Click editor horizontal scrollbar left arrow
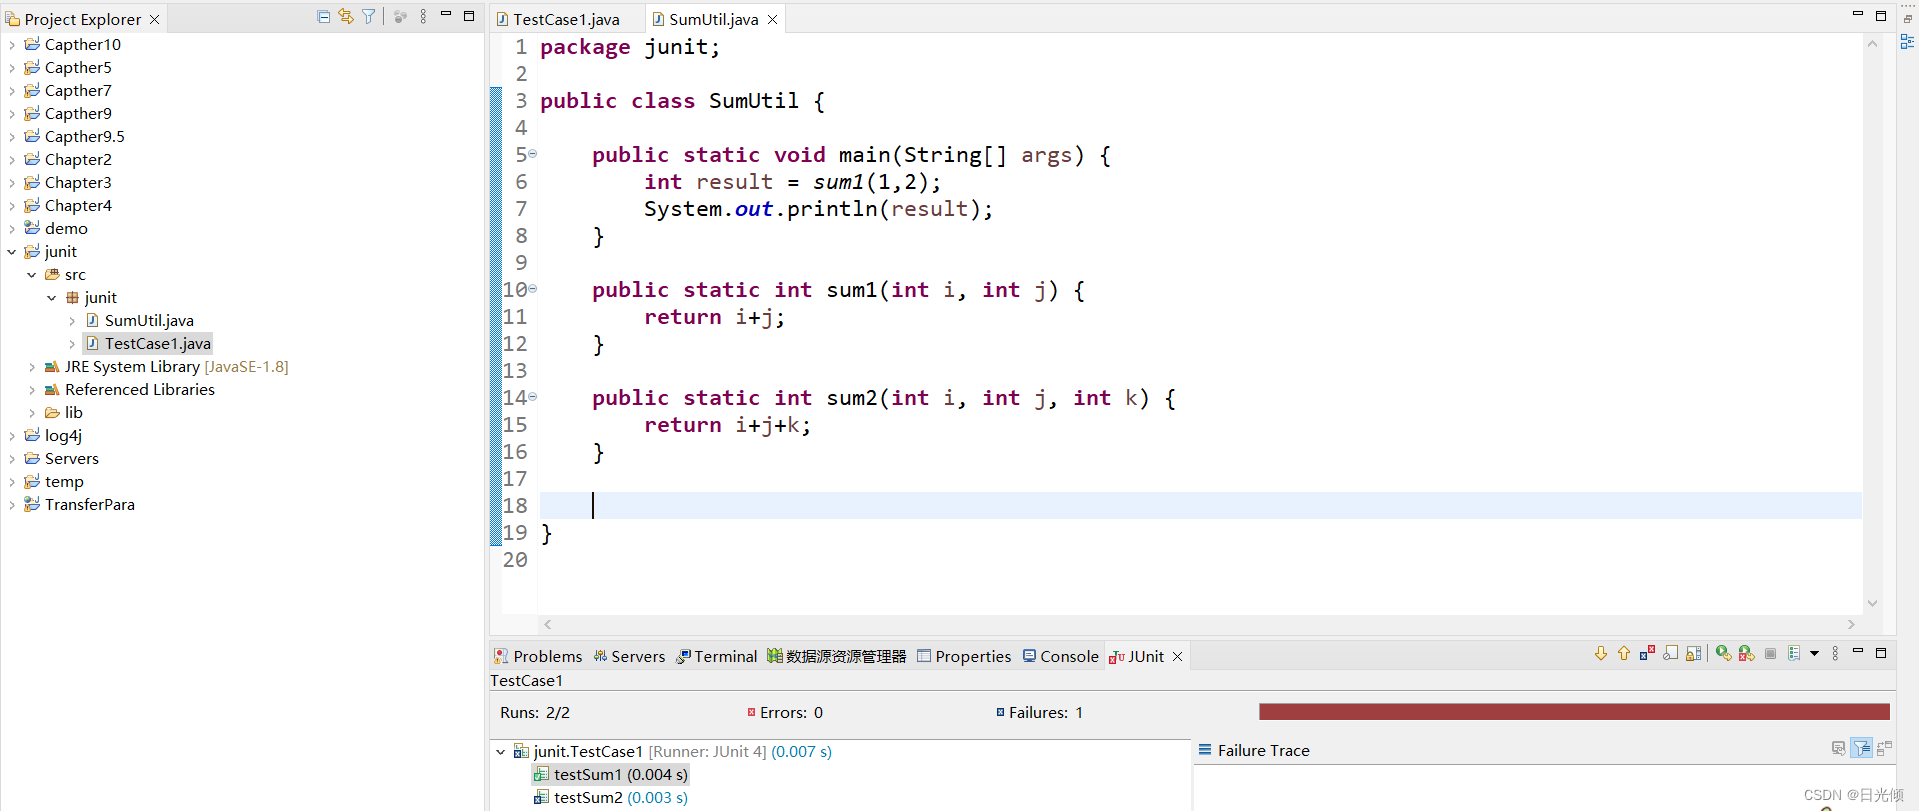The width and height of the screenshot is (1919, 811). pos(547,624)
